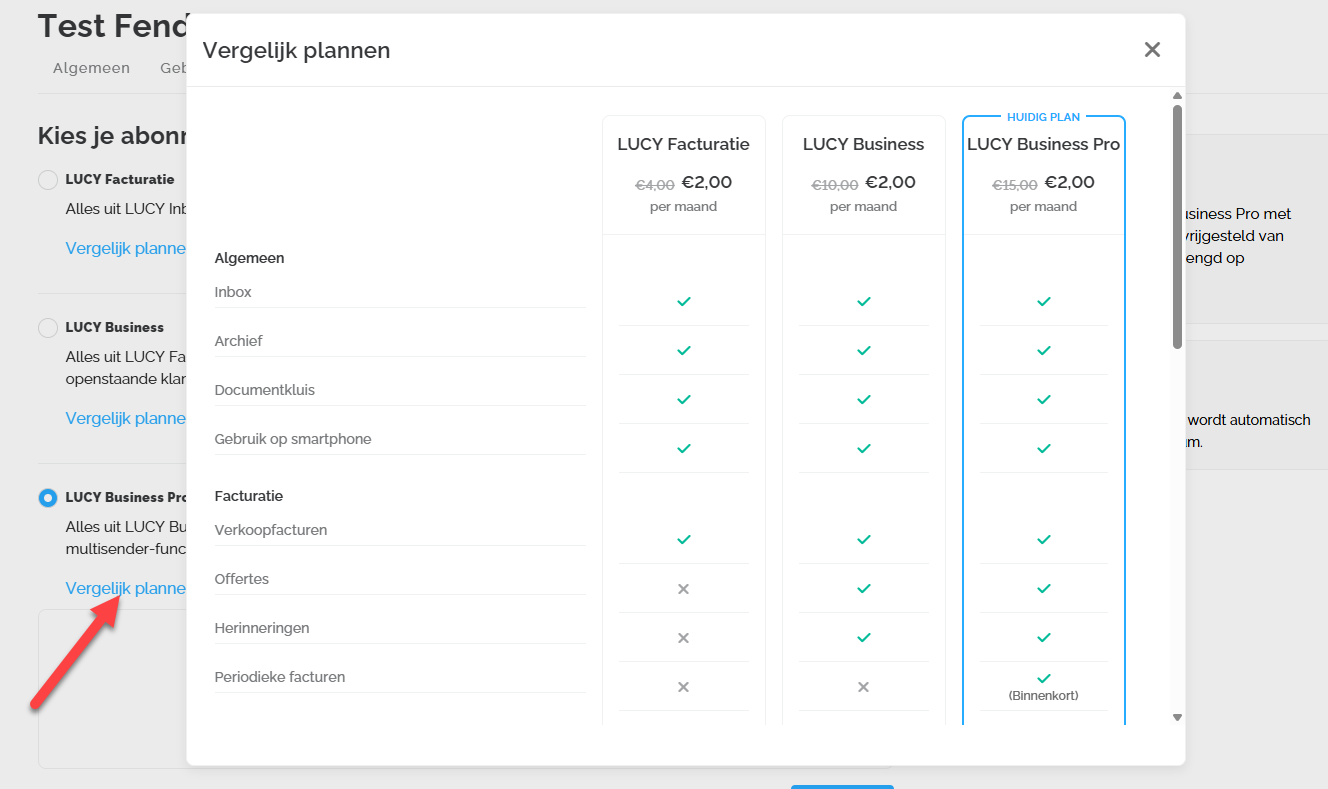Click the HUIDIG PLAN badge

click(1044, 117)
